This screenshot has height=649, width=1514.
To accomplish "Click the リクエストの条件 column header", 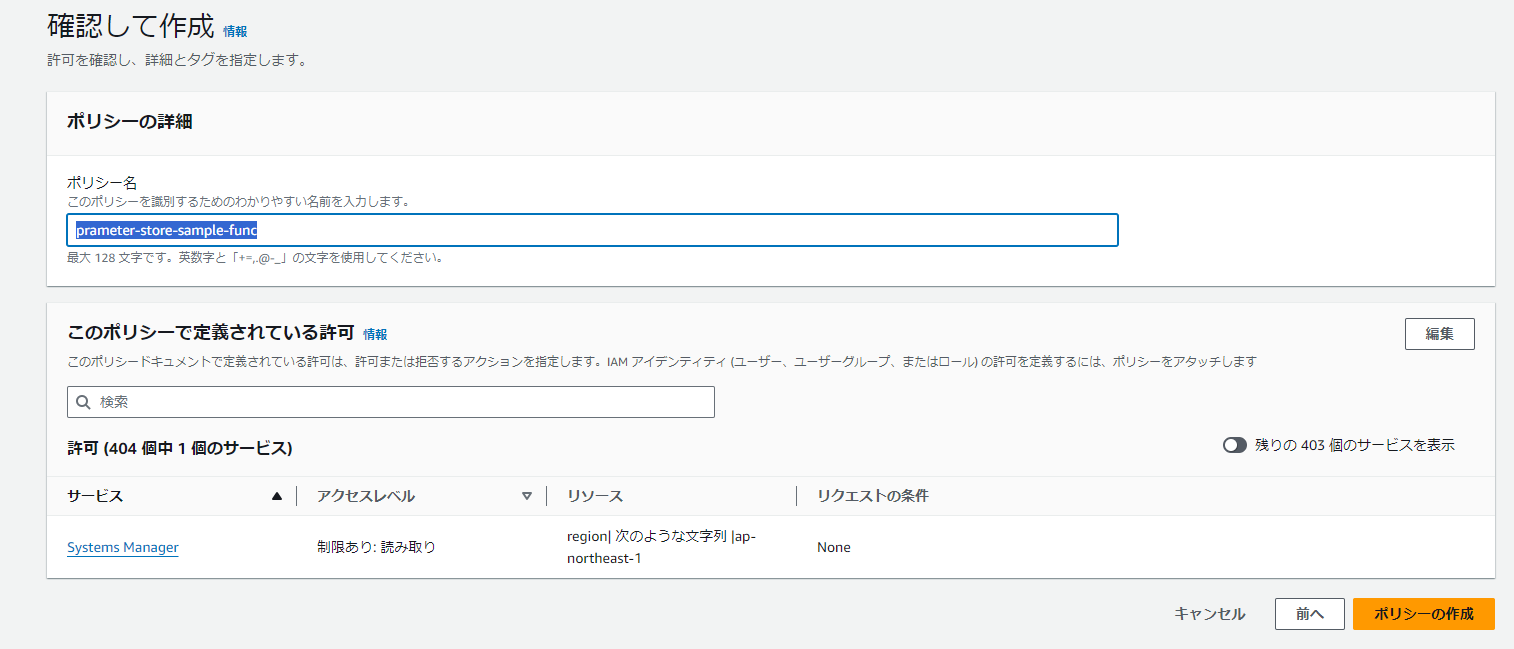I will click(872, 496).
